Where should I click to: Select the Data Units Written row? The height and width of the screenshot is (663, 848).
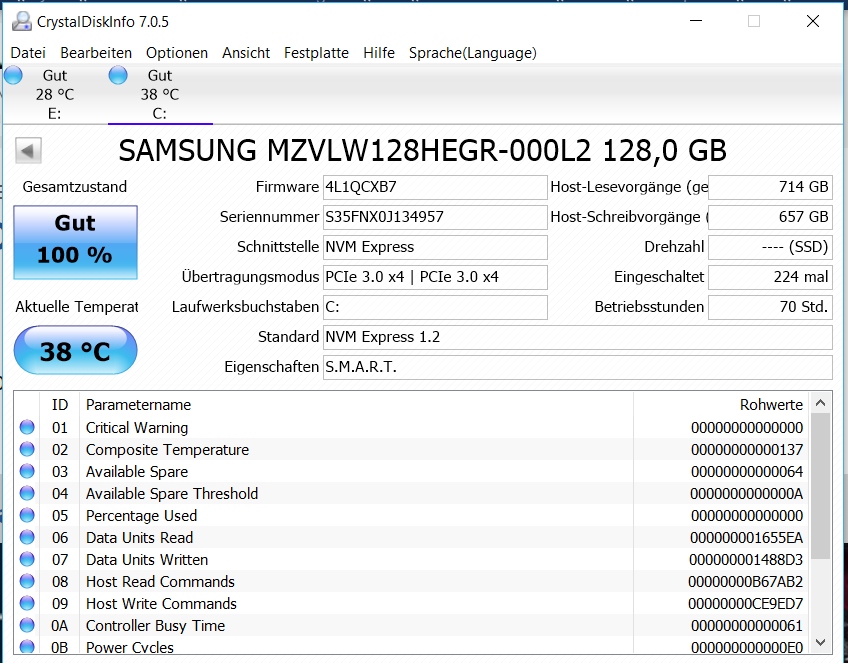point(412,560)
